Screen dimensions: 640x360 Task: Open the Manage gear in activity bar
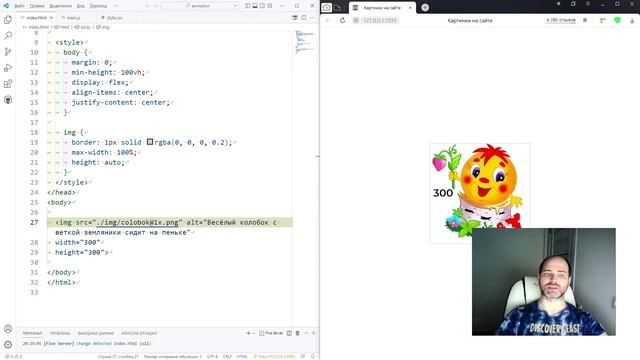pyautogui.click(x=8, y=344)
